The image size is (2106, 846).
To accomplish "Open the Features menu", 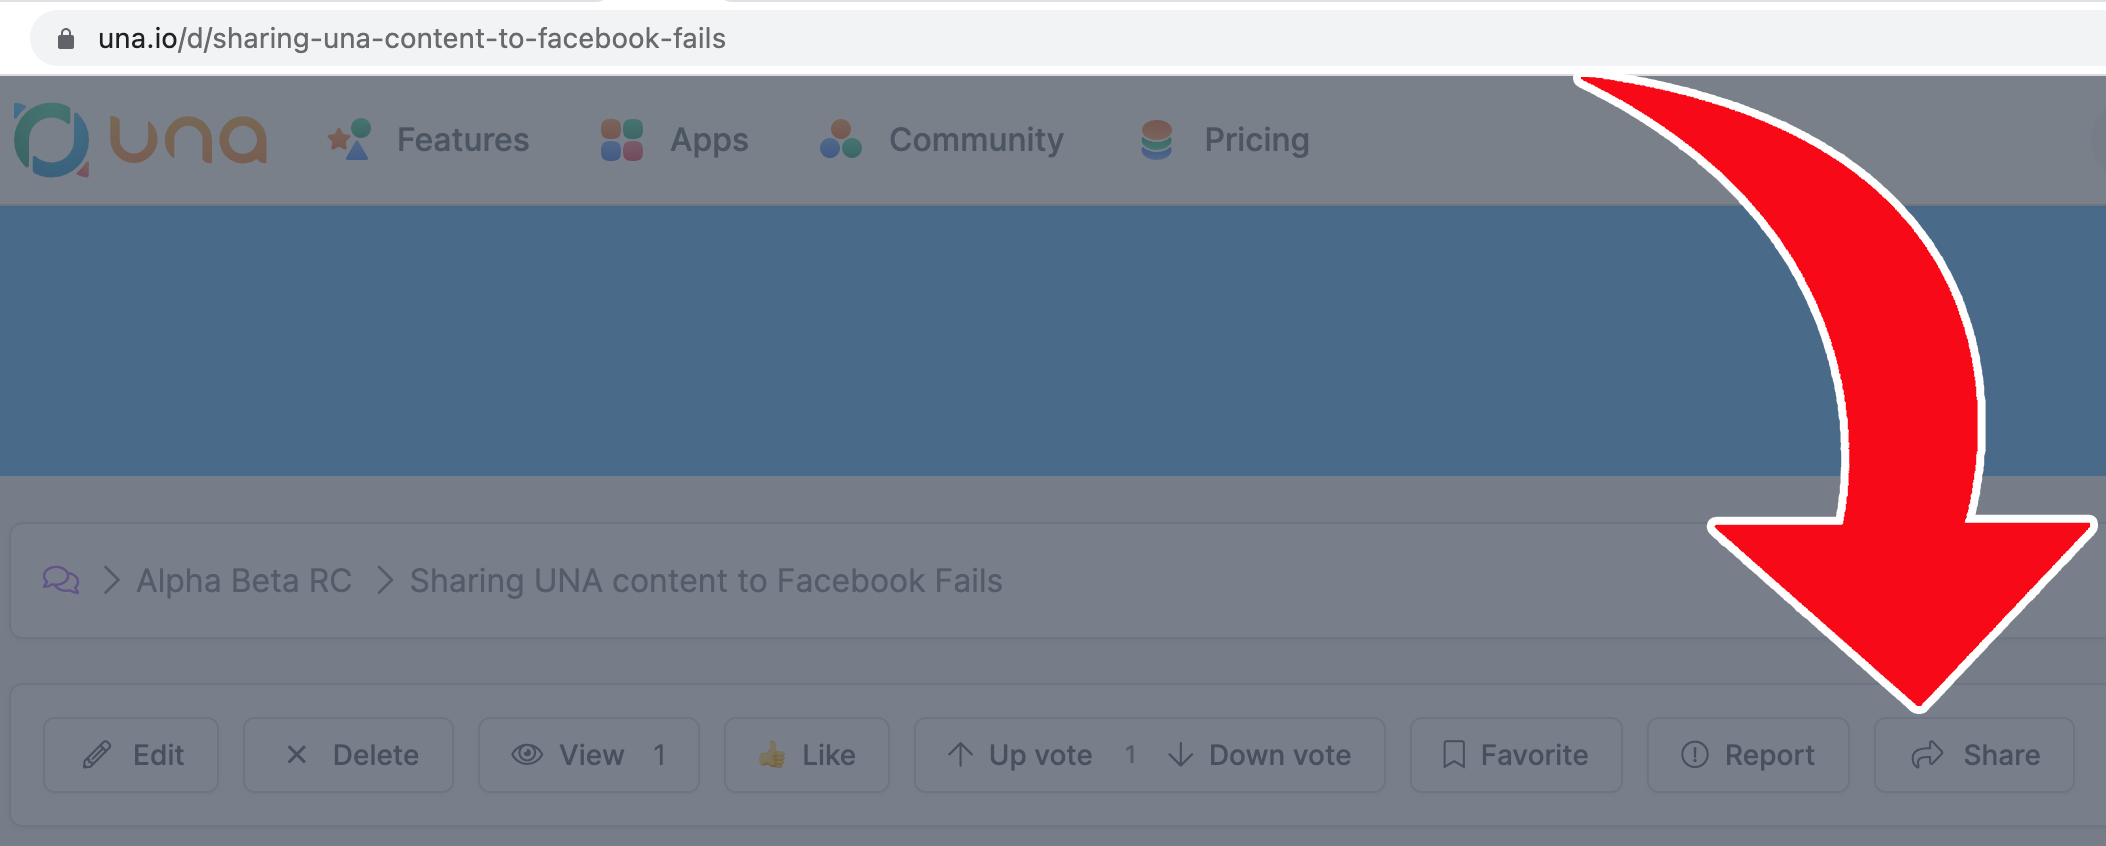I will [462, 140].
